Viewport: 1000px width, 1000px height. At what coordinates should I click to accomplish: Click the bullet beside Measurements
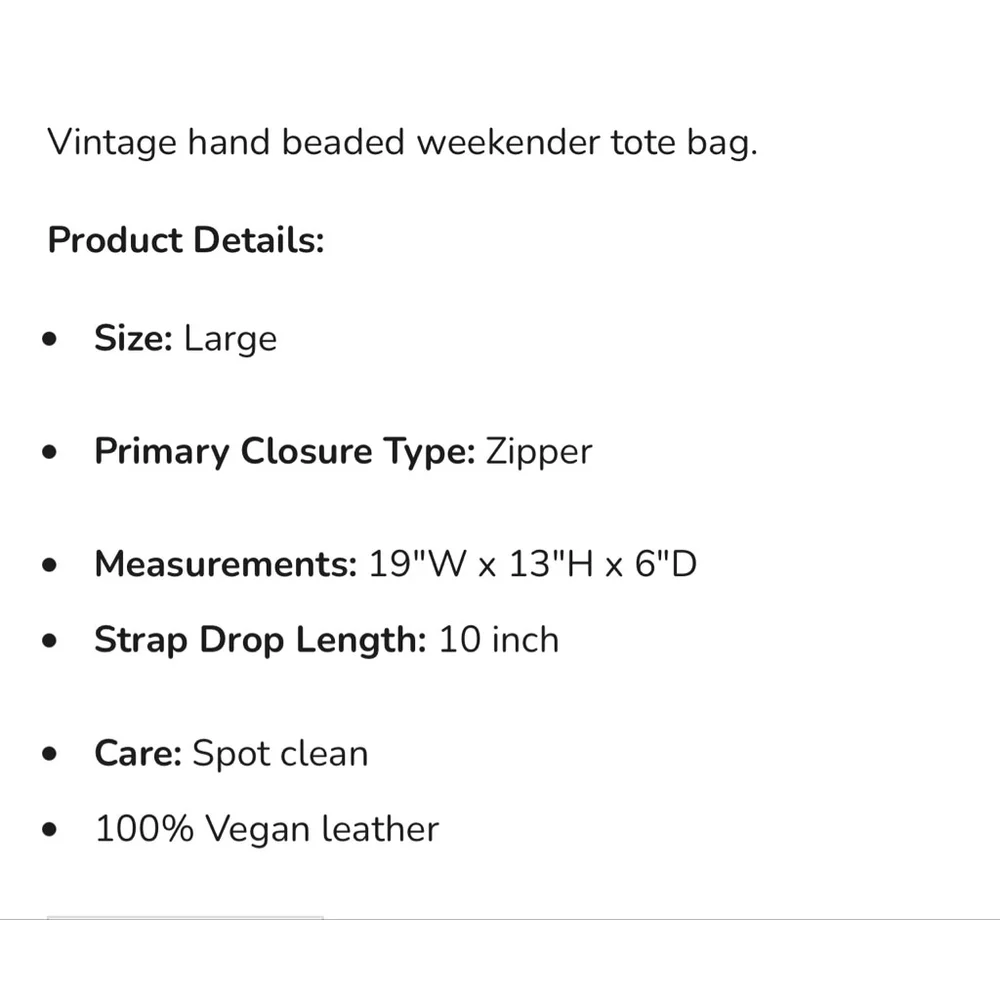pos(50,565)
